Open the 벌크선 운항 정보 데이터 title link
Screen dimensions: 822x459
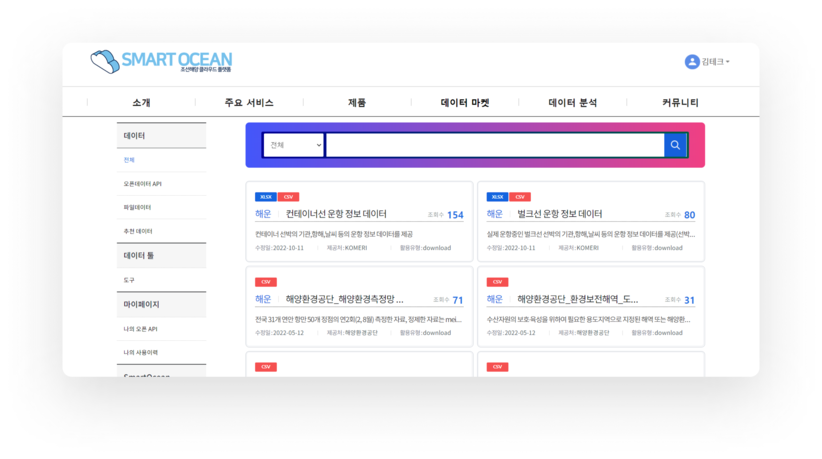[x=560, y=214]
